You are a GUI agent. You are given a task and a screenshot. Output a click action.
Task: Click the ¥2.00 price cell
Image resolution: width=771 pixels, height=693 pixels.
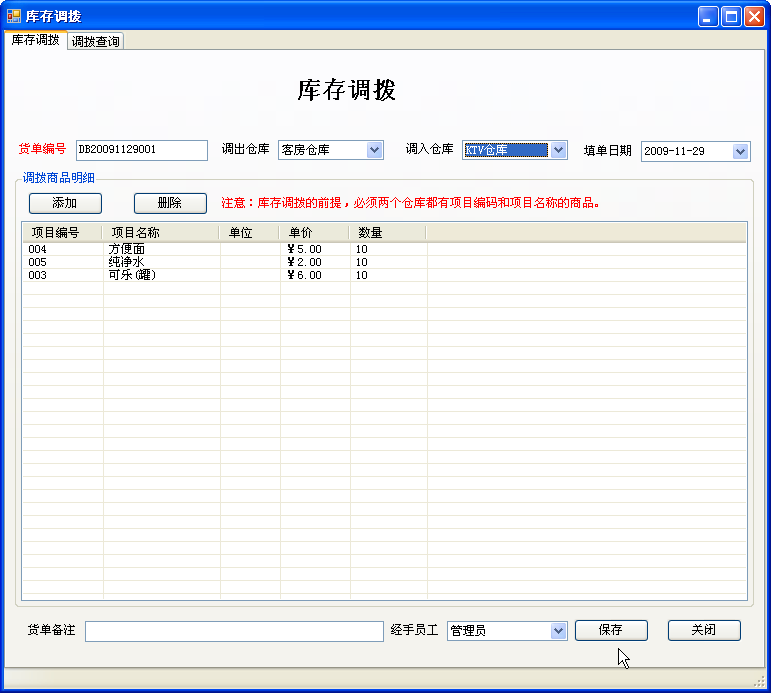(304, 262)
